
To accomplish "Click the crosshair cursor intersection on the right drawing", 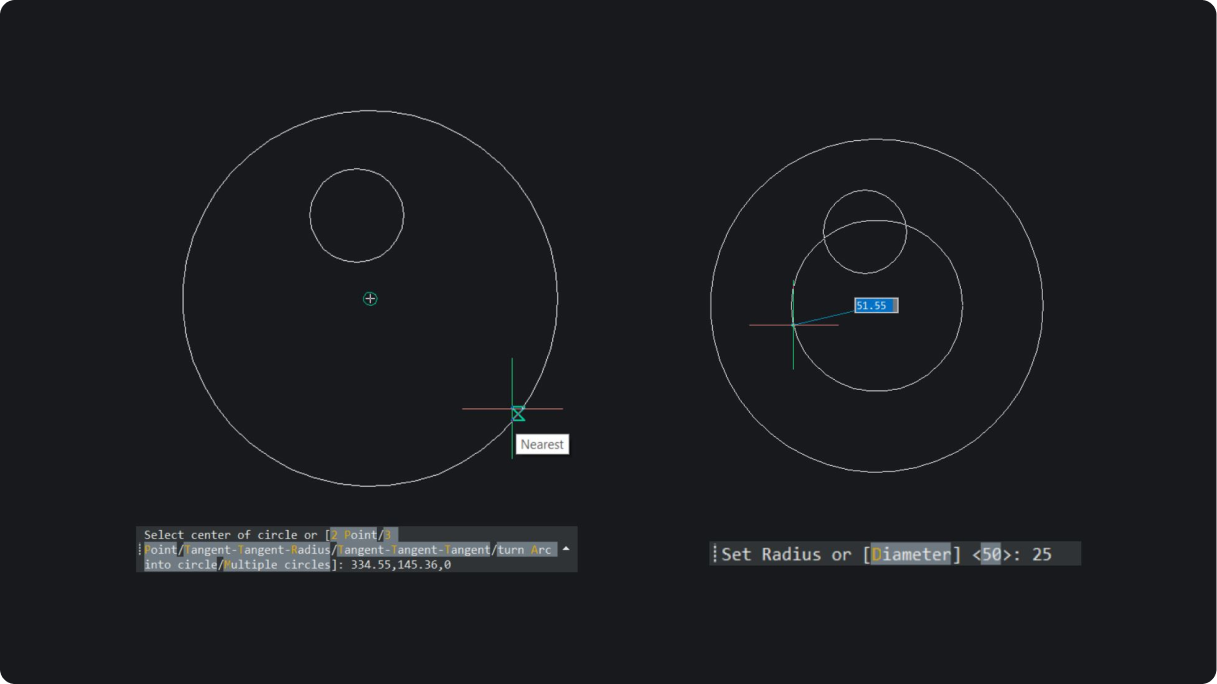I will (793, 325).
